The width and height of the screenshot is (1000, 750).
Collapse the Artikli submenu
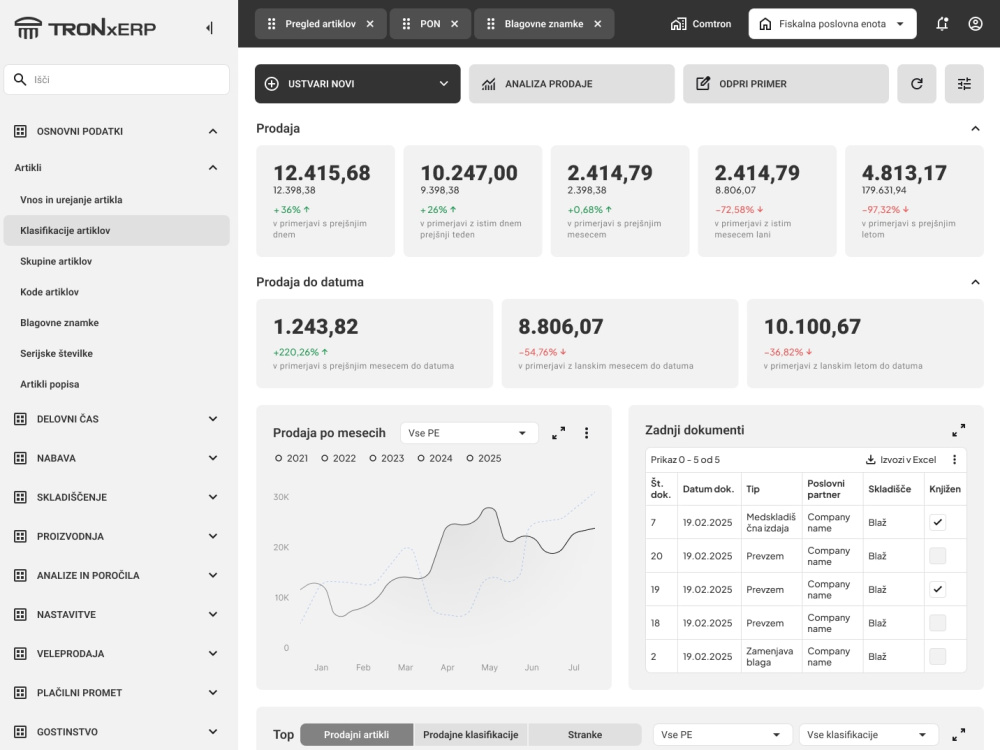213,168
